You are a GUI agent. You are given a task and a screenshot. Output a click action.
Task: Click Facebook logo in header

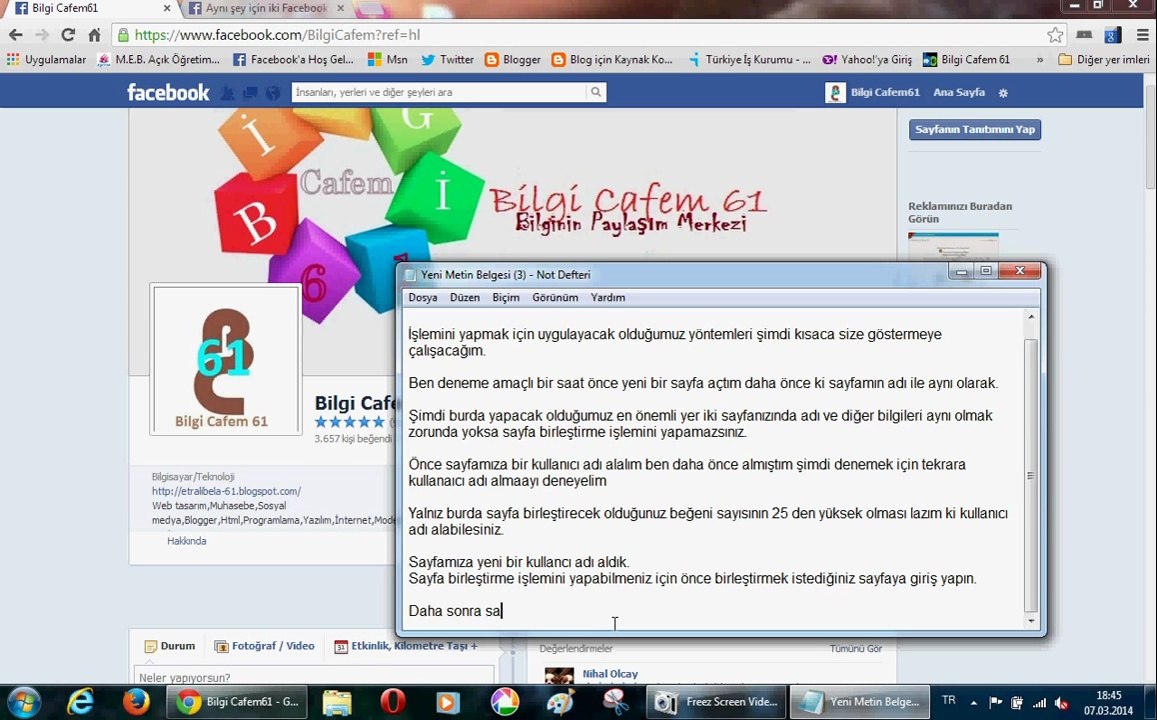click(x=168, y=92)
